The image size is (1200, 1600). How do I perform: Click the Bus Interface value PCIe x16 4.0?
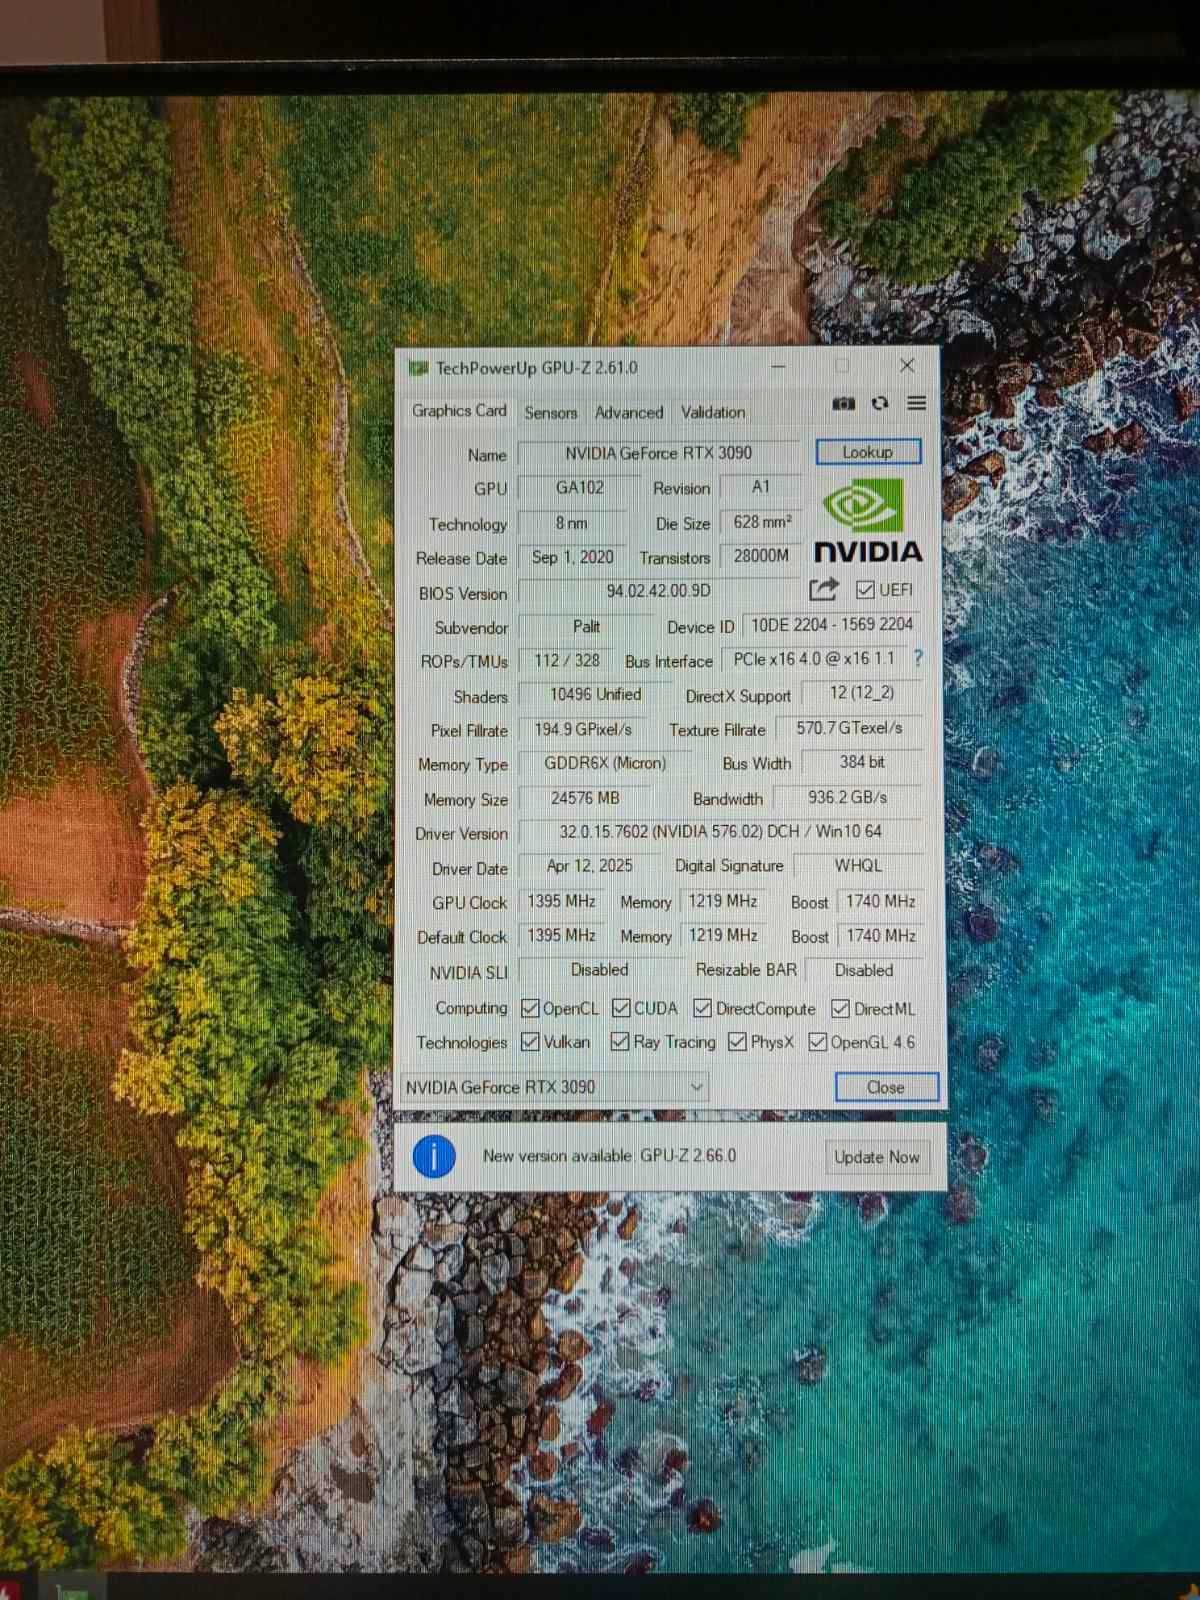(814, 660)
